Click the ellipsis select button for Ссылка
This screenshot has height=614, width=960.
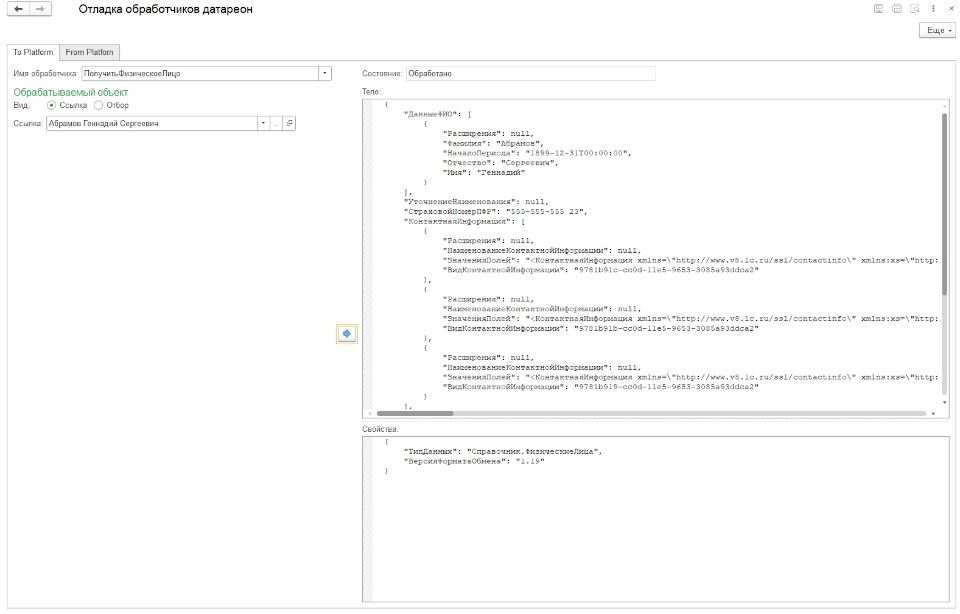(x=276, y=123)
